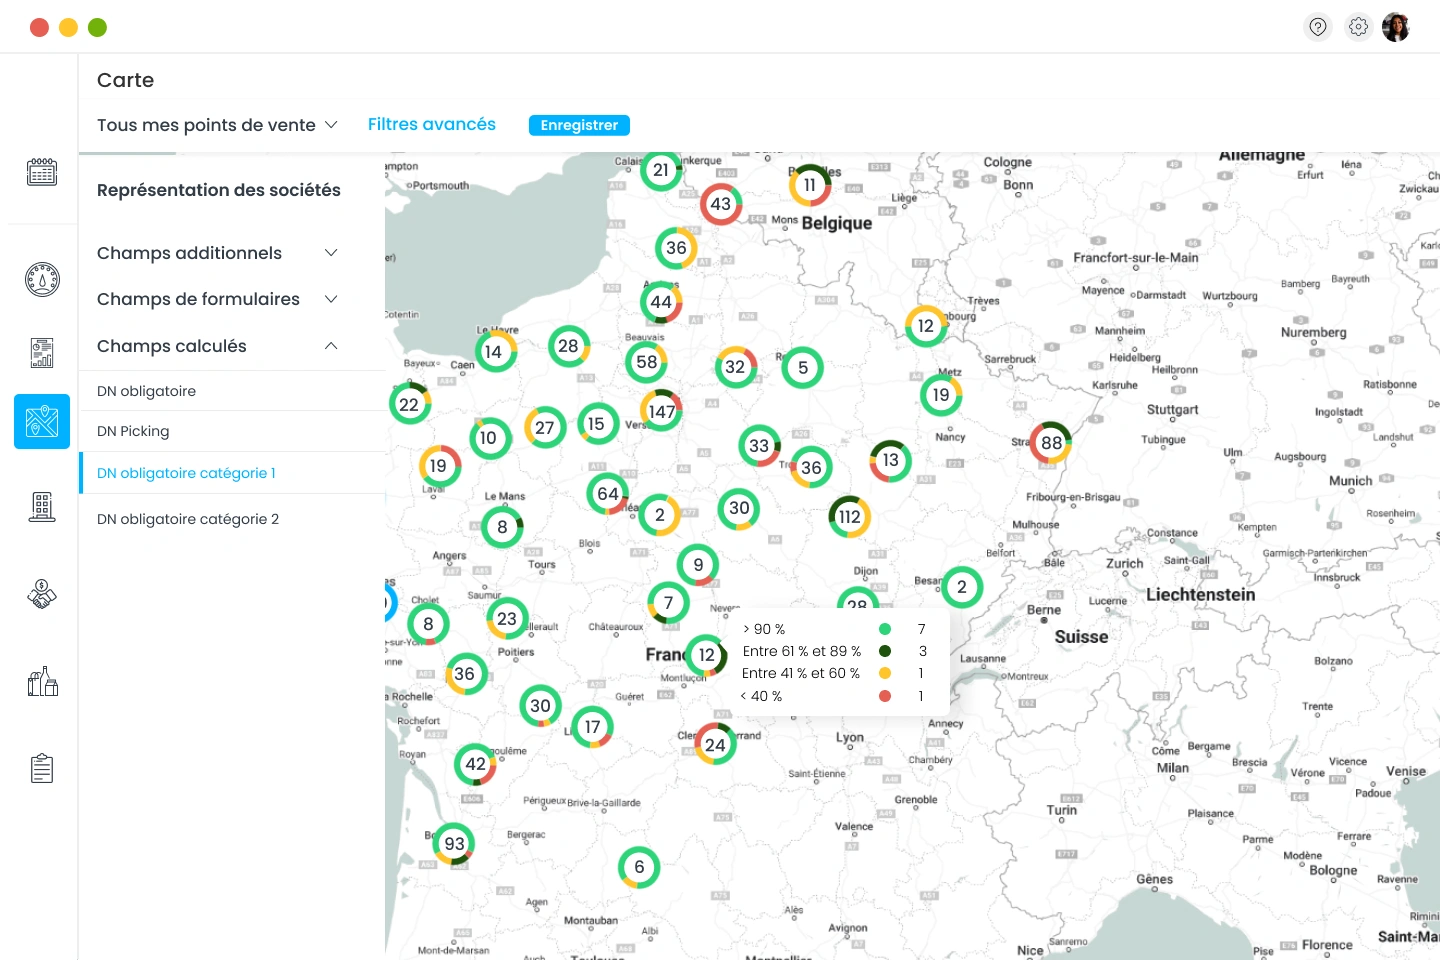Select the DN Picking calculated field

(132, 430)
